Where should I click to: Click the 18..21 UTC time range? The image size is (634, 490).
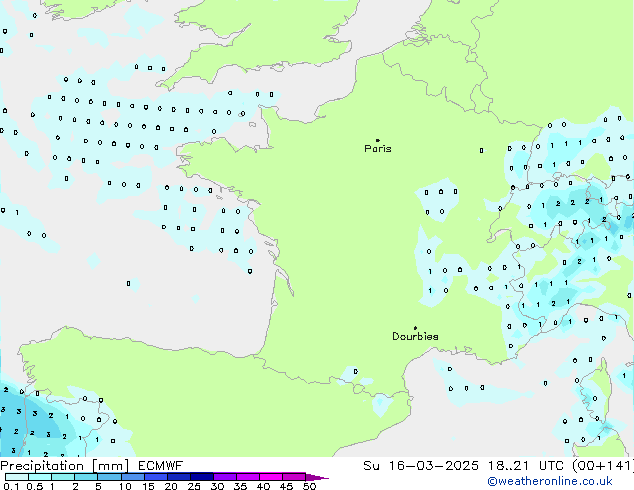tap(526, 466)
